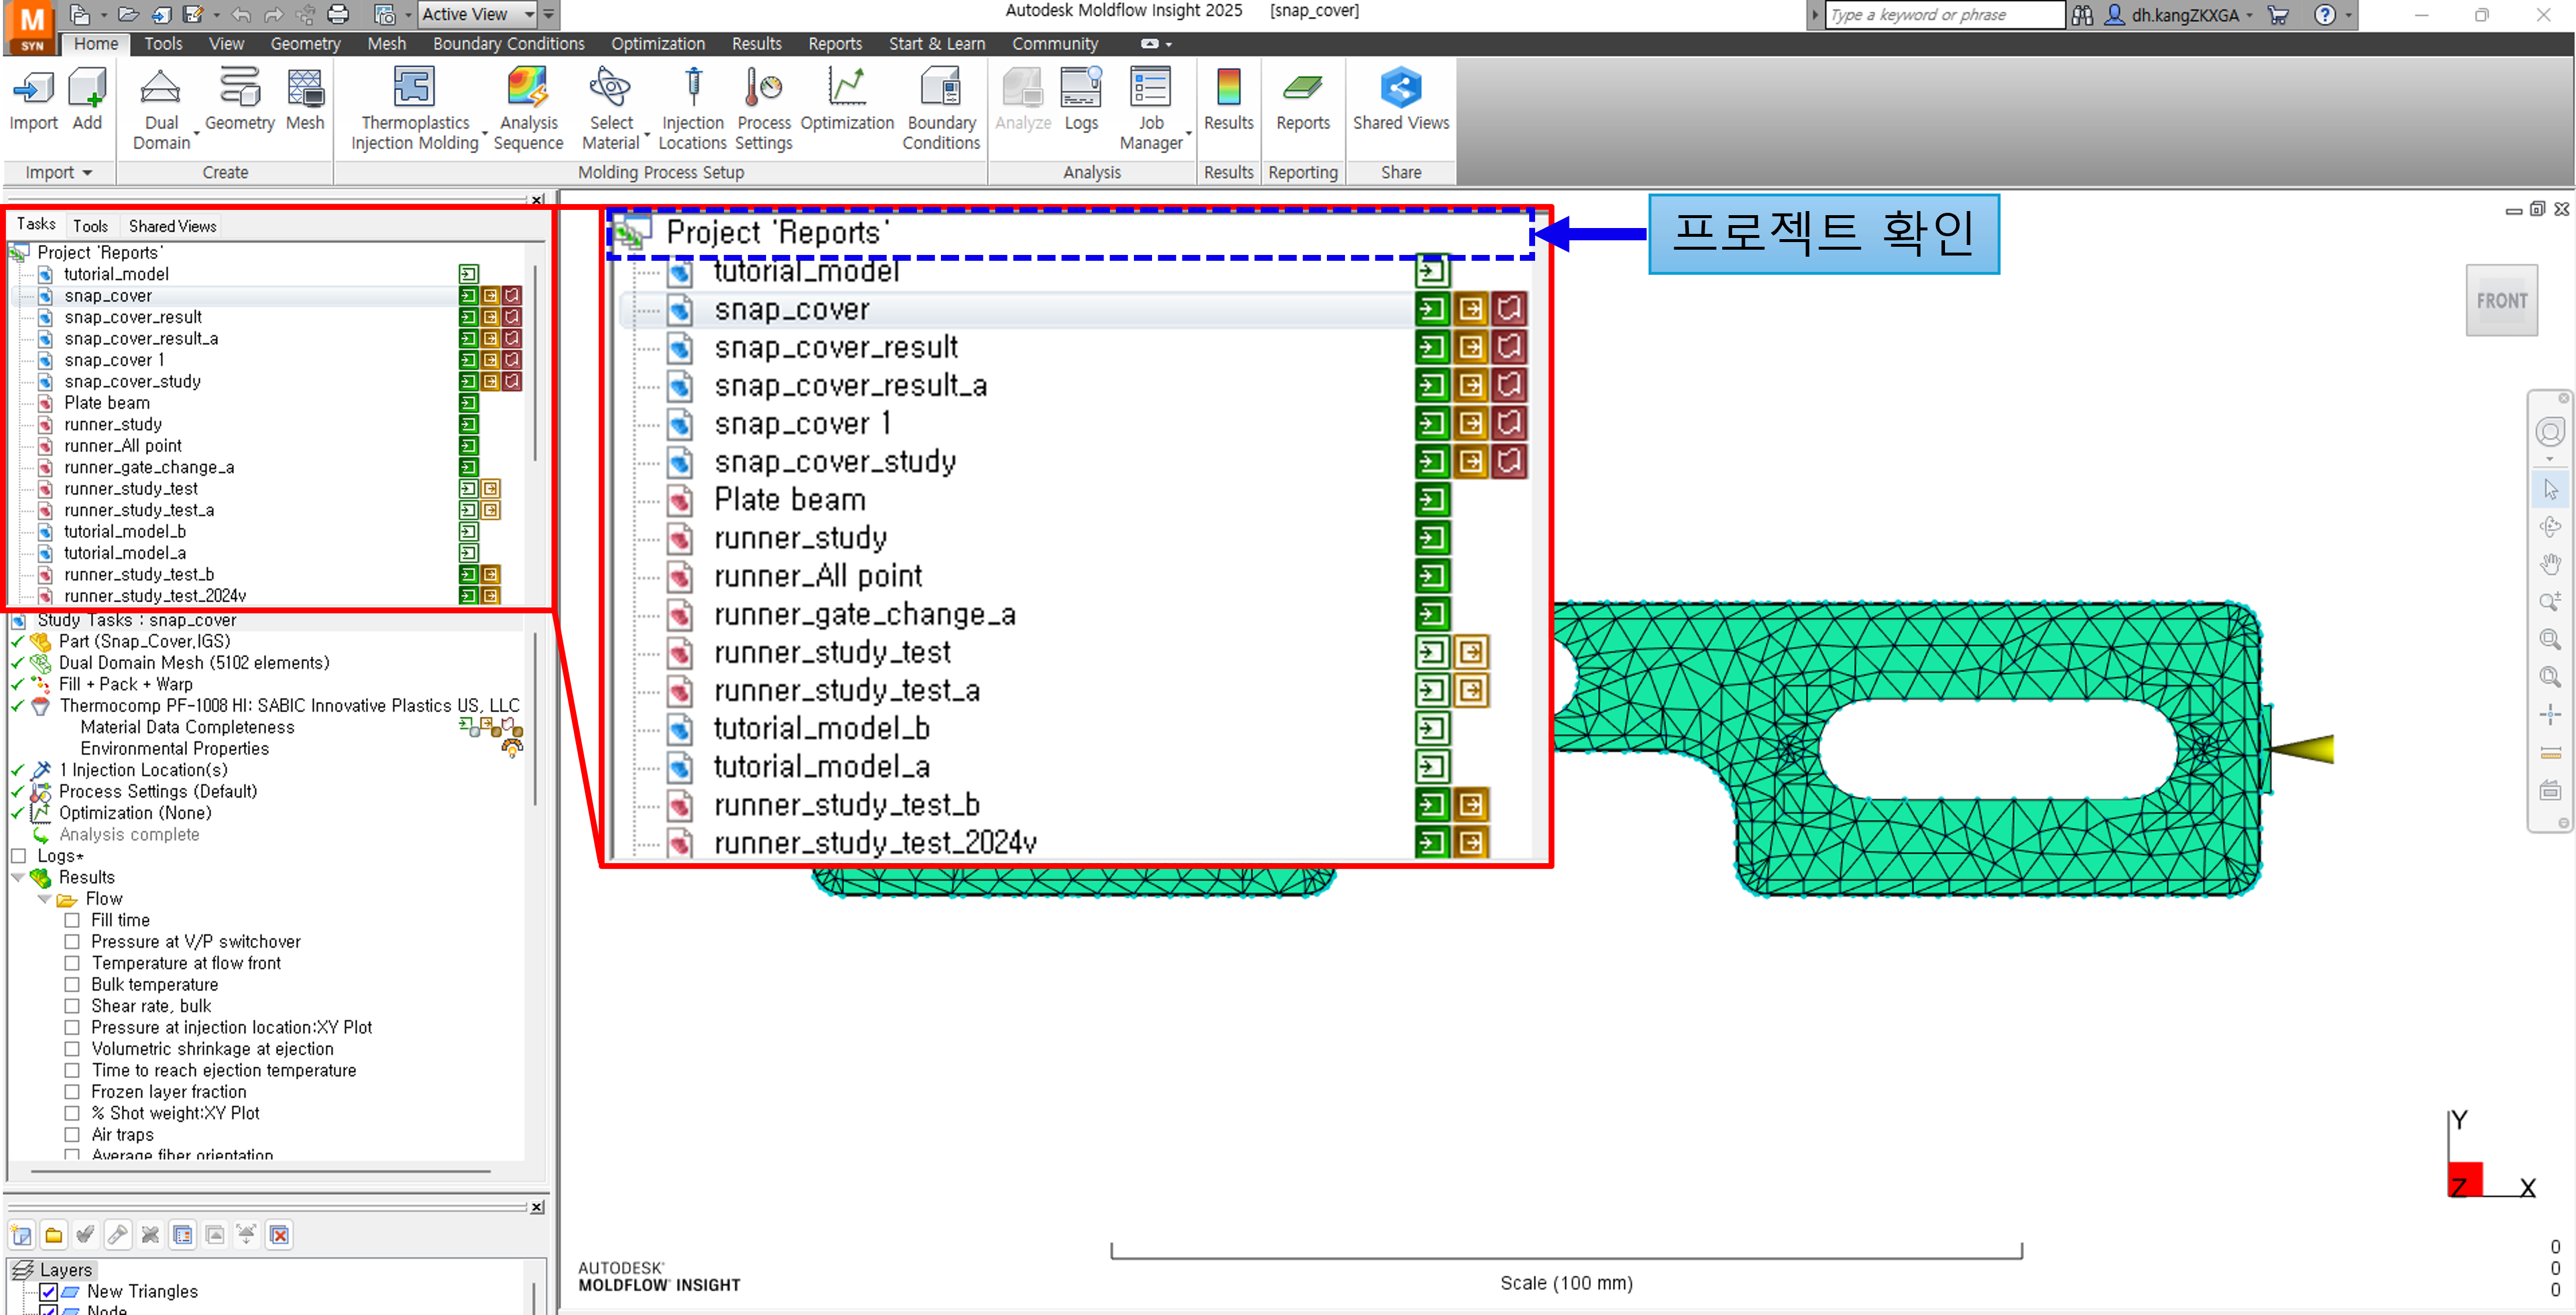
Task: Open the navigation wheel dropdown arrow
Action: [2550, 459]
